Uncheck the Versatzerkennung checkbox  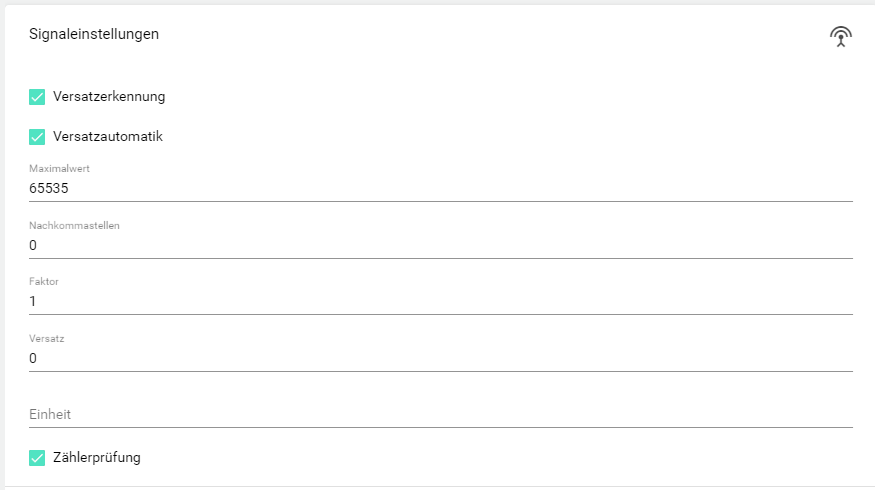(x=38, y=97)
